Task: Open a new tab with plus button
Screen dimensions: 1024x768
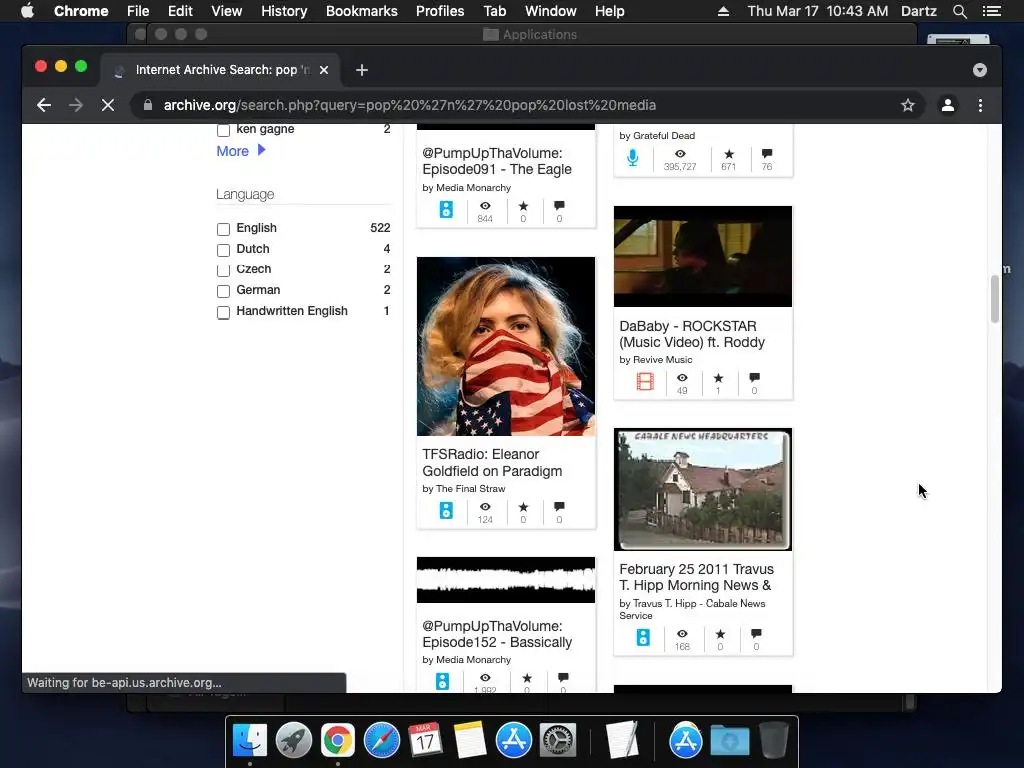Action: tap(362, 70)
